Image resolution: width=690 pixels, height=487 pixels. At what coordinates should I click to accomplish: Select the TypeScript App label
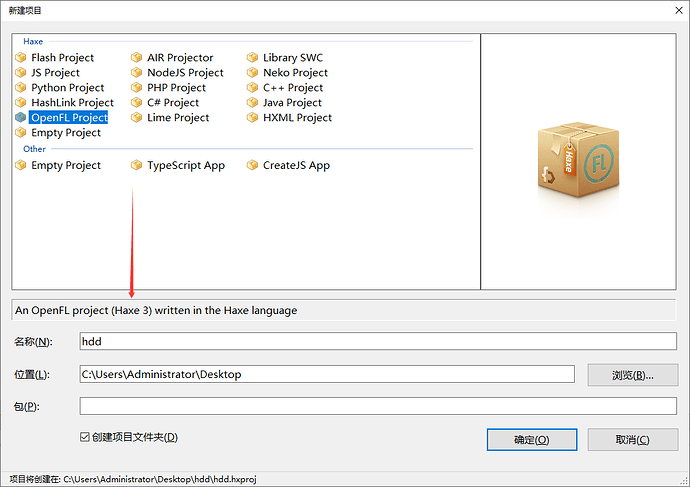click(x=186, y=165)
